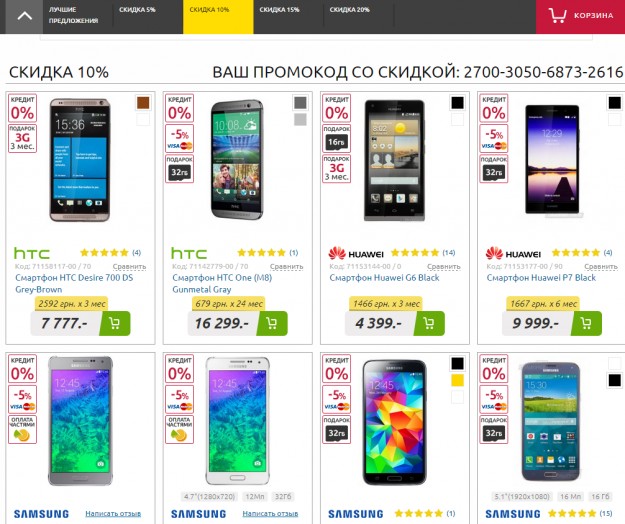Select the brown color swatch for HTC Desire
This screenshot has height=524, width=625.
pos(143,102)
